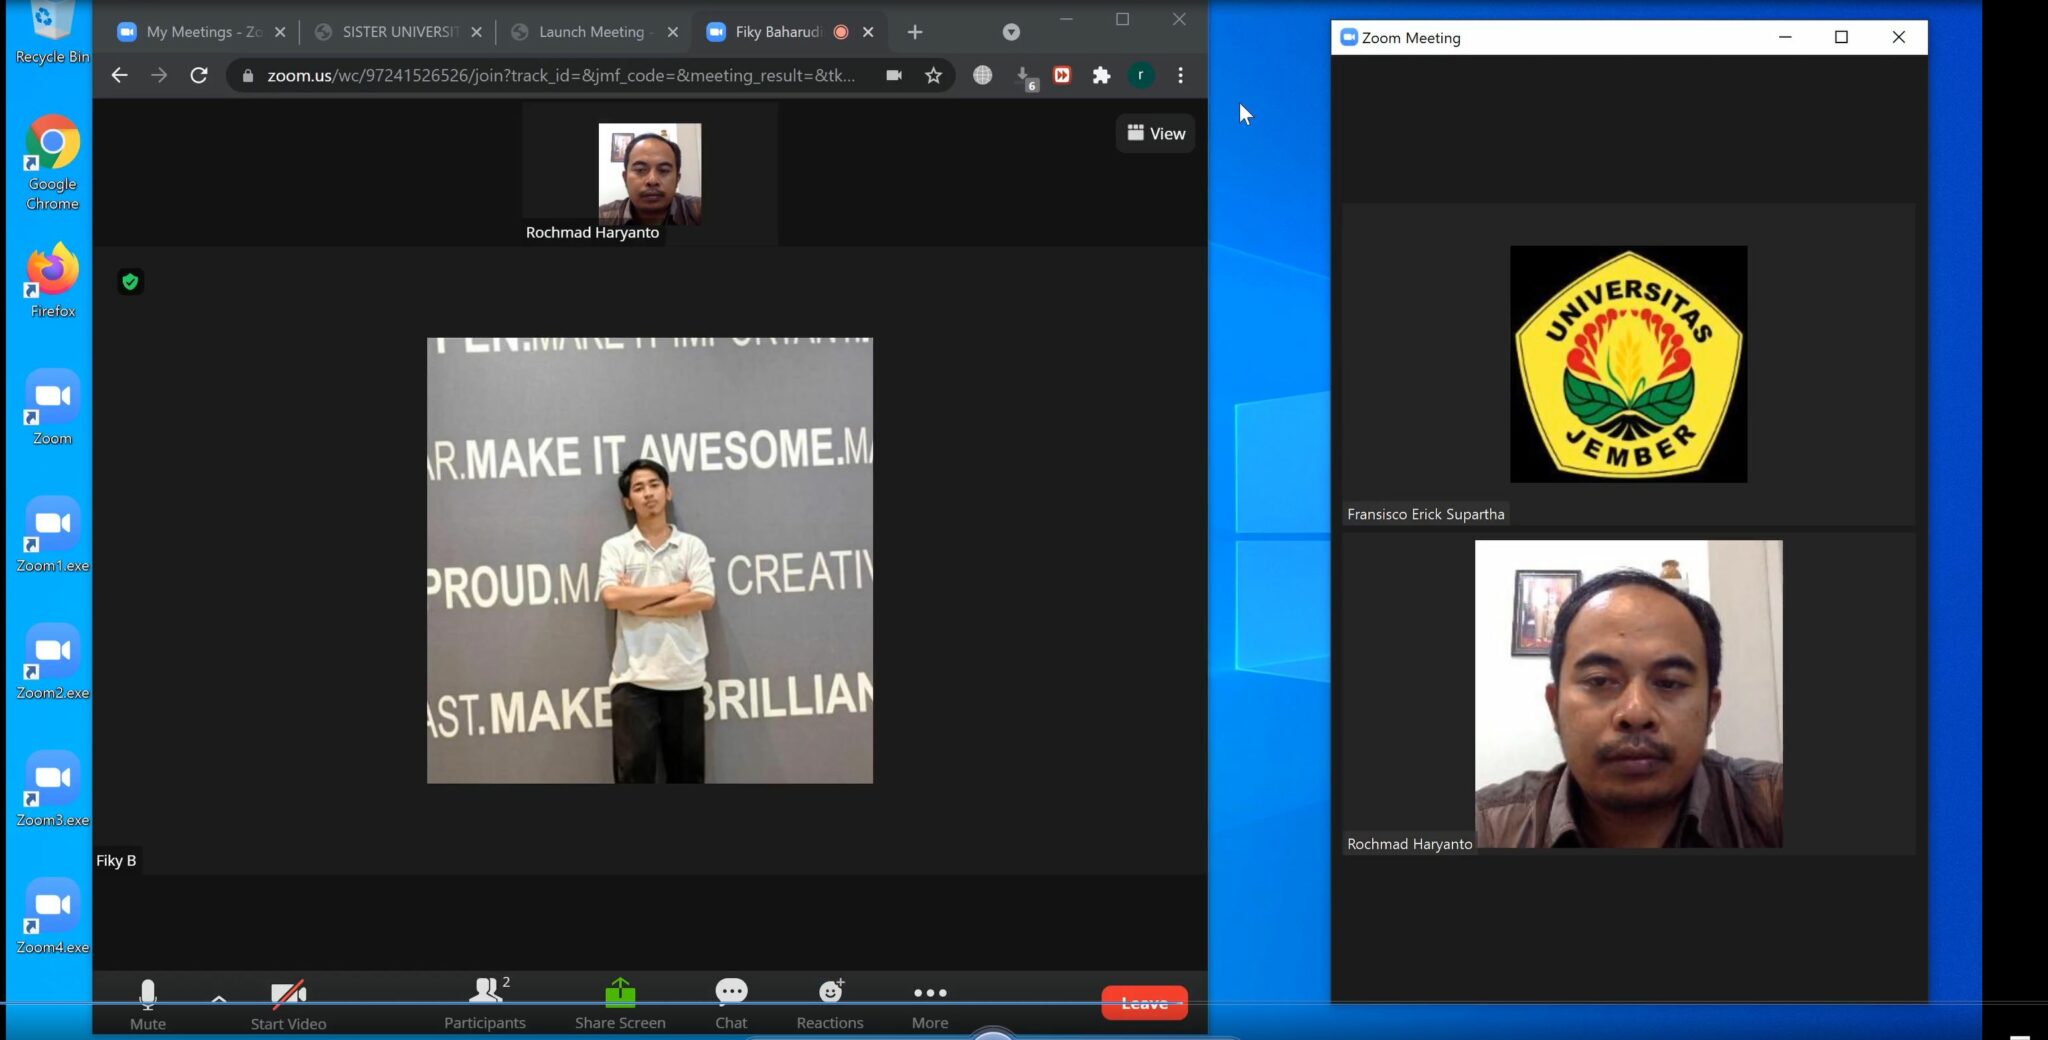The image size is (2048, 1040).
Task: Close the Zoom Meeting window
Action: pyautogui.click(x=1899, y=37)
